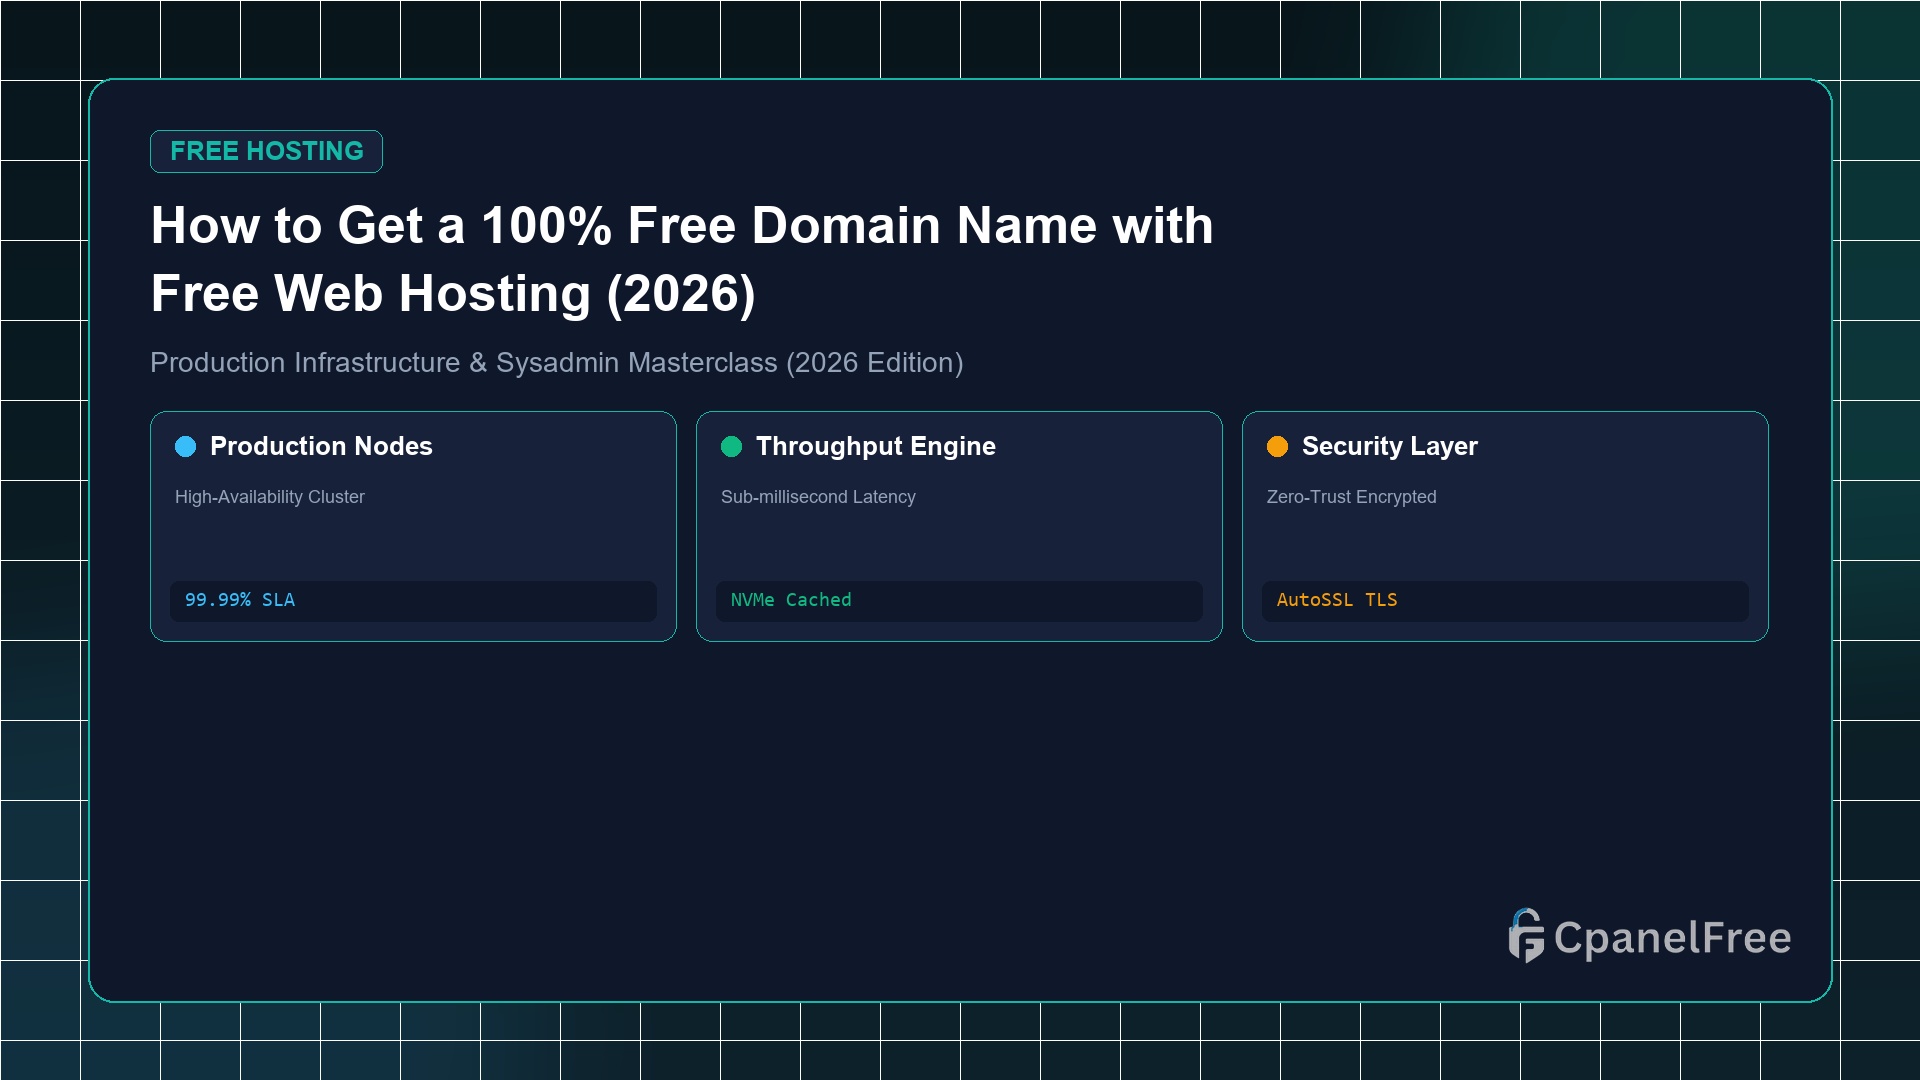Click Sub-millisecond Latency description text
The width and height of the screenshot is (1920, 1080).
[x=818, y=497]
